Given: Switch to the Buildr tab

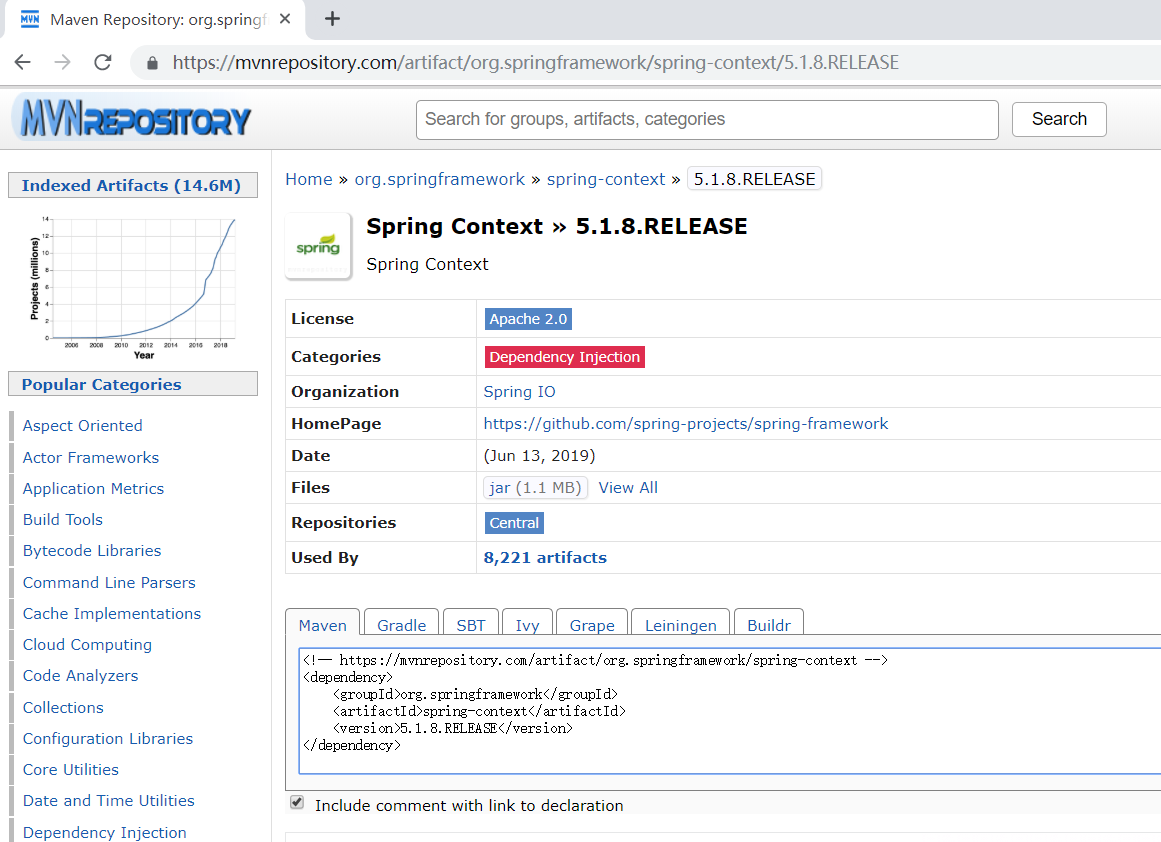Looking at the screenshot, I should 769,624.
